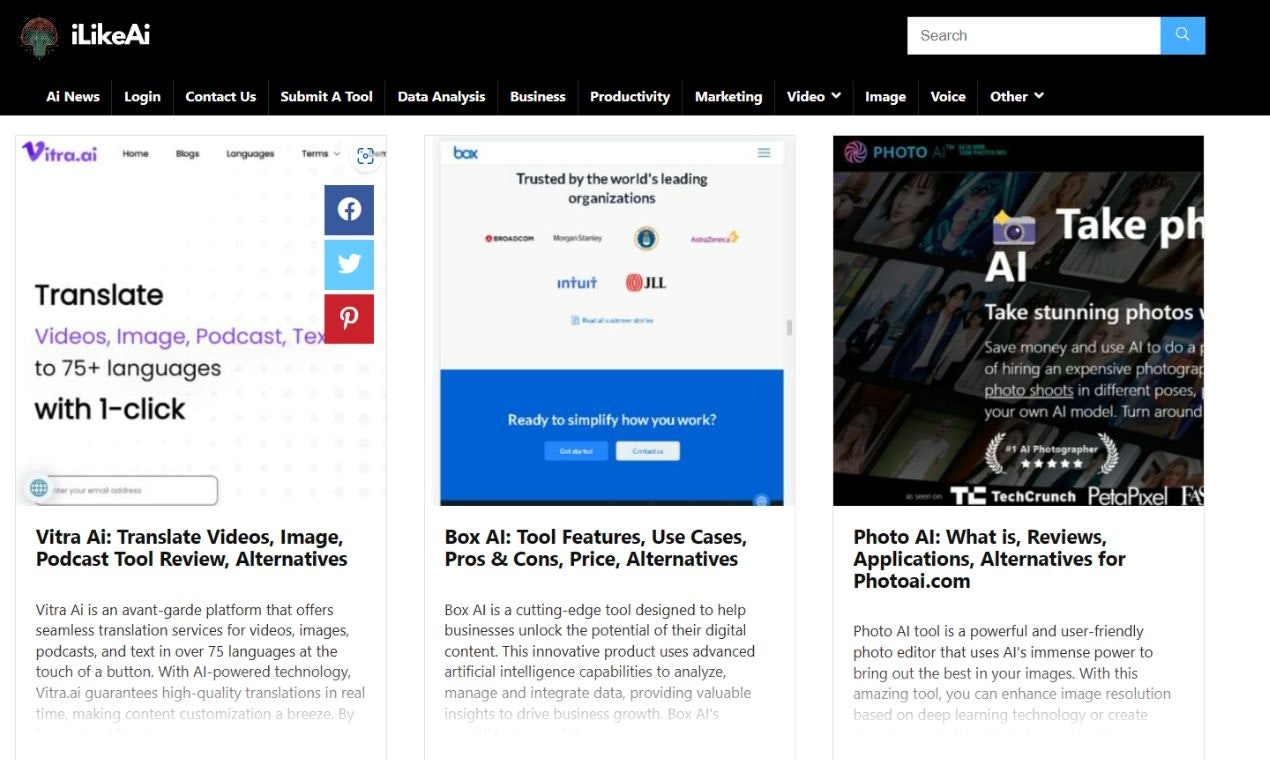
Task: Go to the Login page
Action: pyautogui.click(x=142, y=96)
